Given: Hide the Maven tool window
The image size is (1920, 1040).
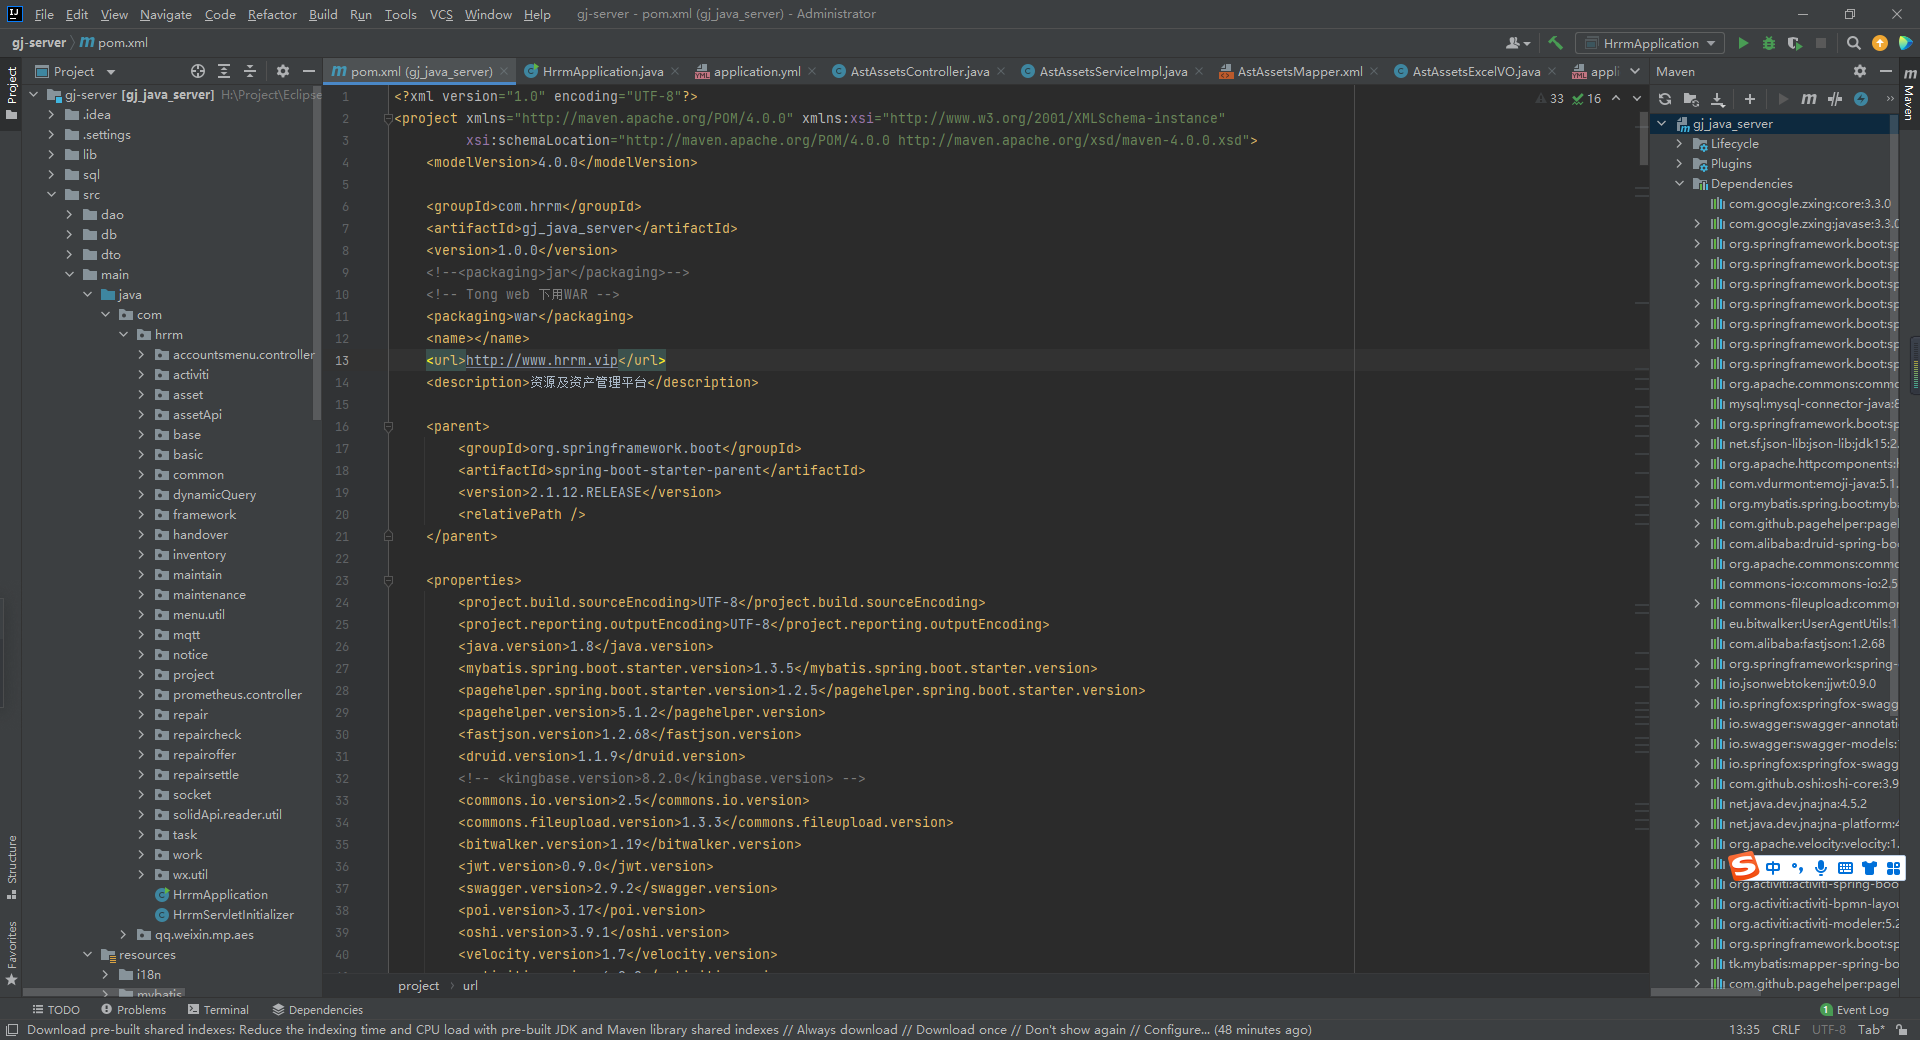Looking at the screenshot, I should click(1886, 71).
